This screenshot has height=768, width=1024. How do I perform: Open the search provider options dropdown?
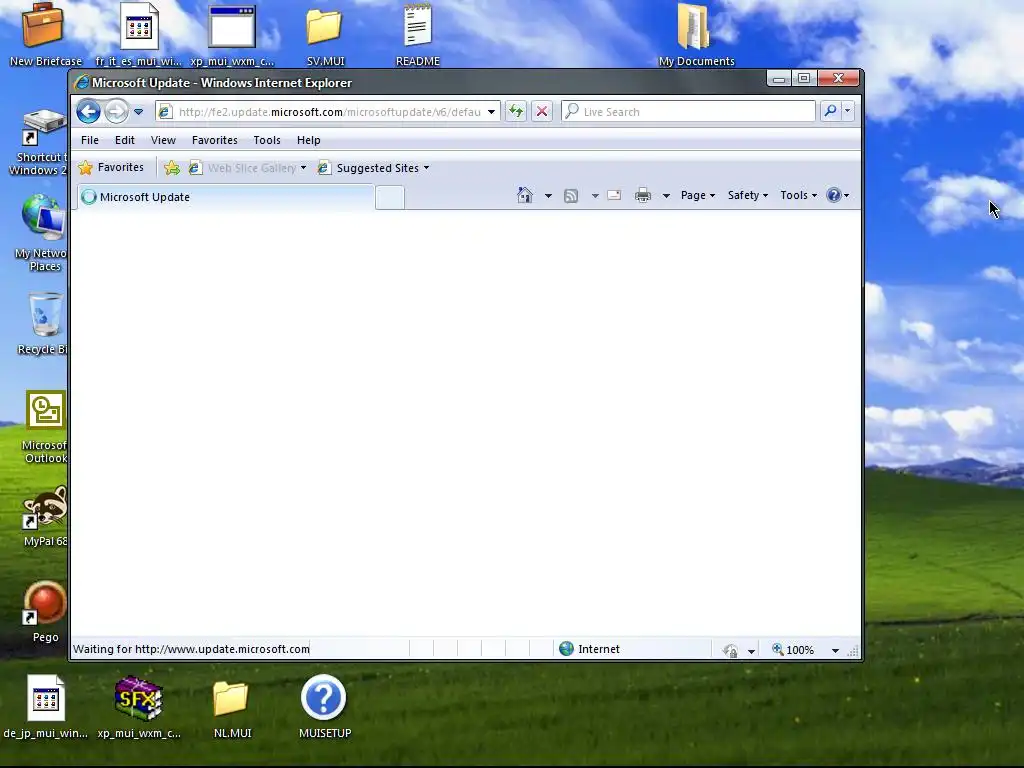(848, 111)
